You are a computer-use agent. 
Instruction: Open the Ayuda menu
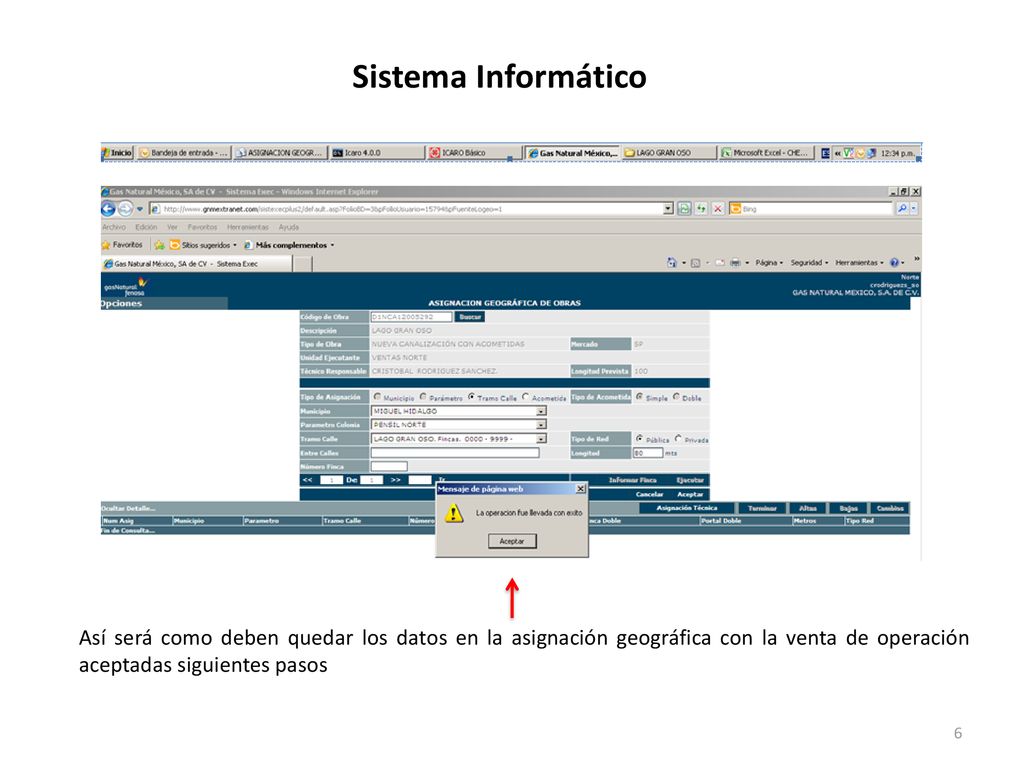289,227
